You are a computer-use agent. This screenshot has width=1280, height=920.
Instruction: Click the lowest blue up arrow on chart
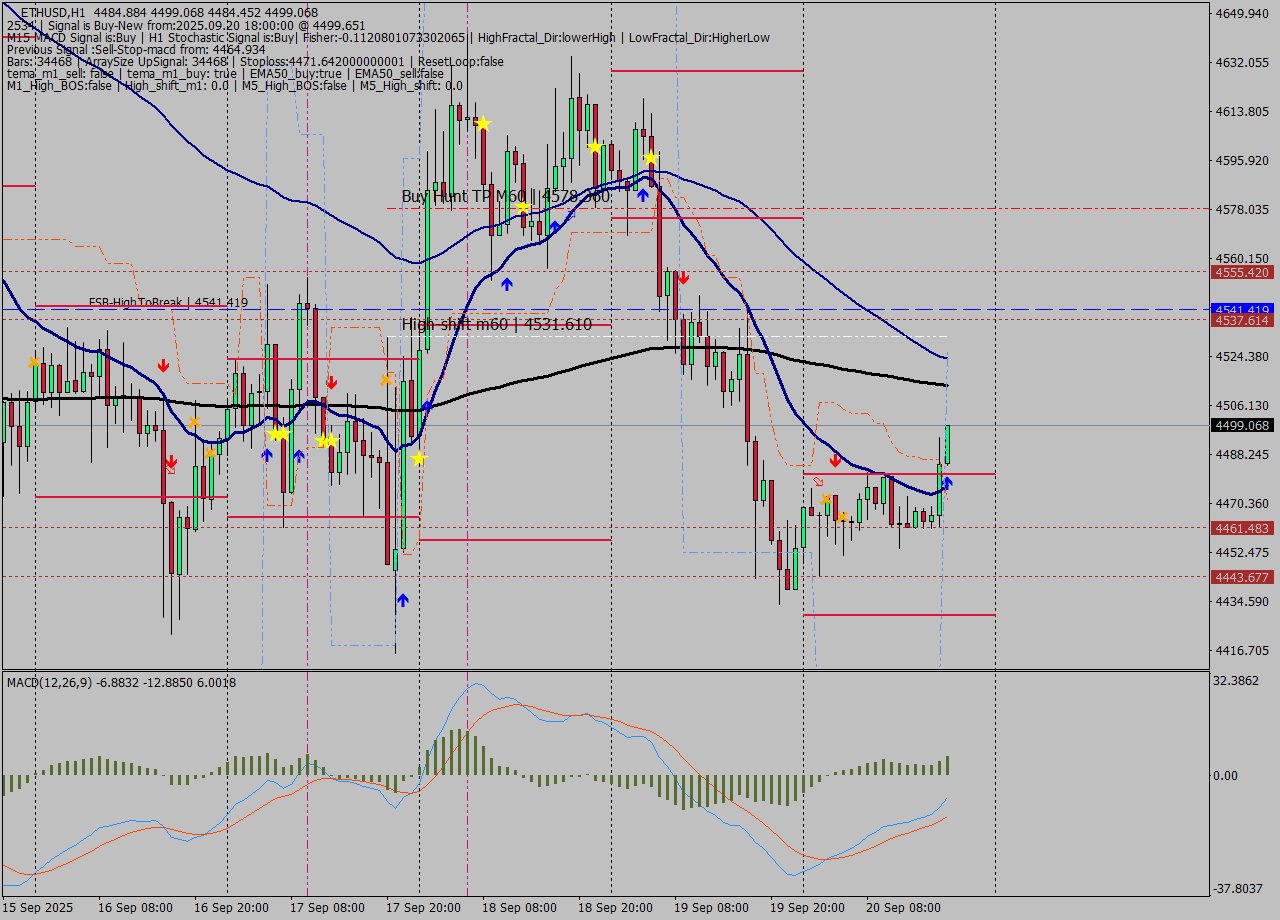point(402,600)
